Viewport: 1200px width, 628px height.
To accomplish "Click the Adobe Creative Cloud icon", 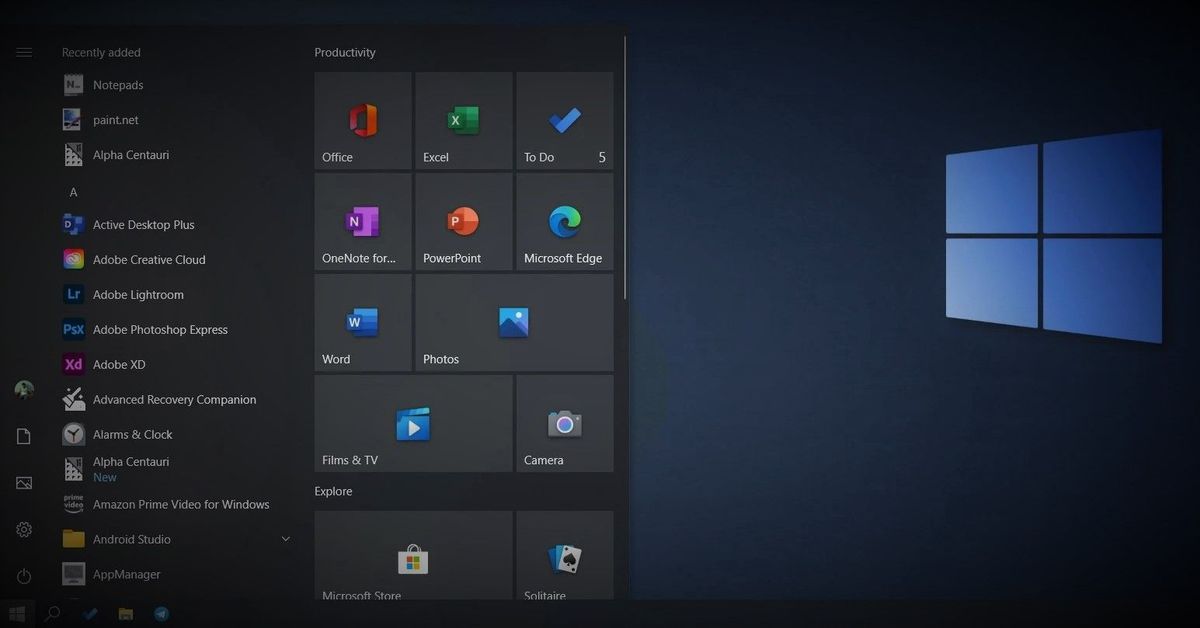I will click(73, 260).
